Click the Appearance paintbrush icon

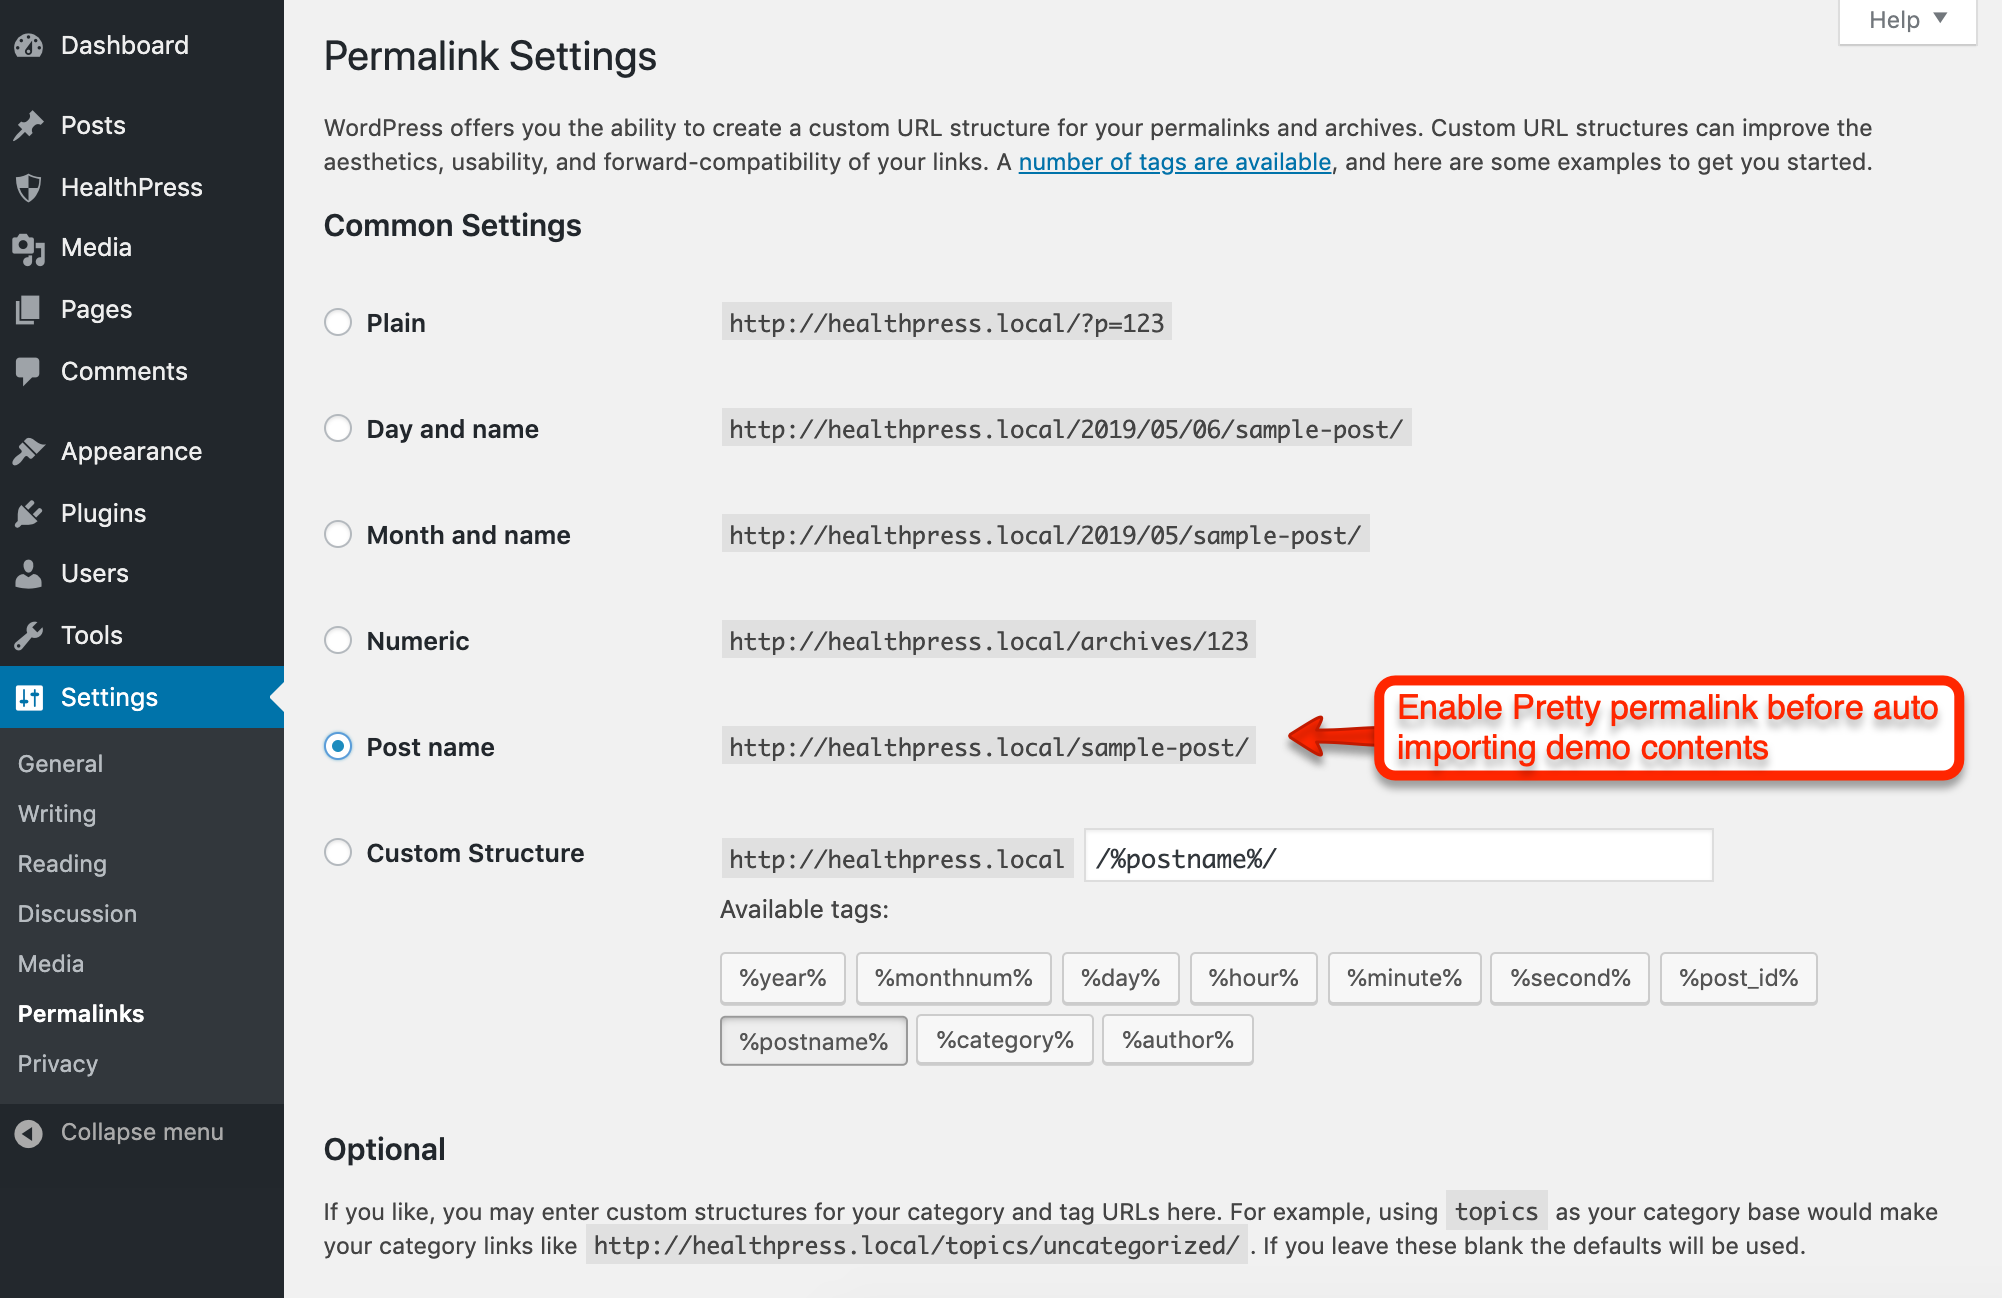[x=29, y=452]
